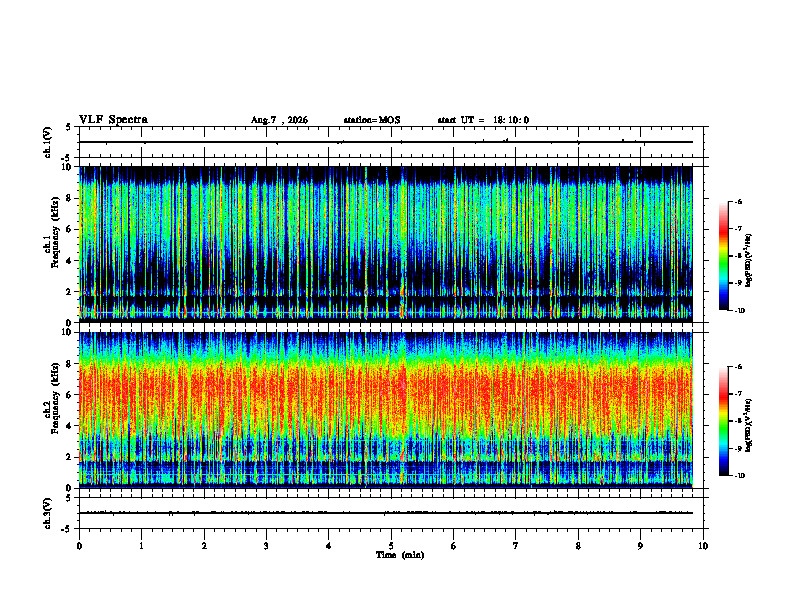Click the "station=MOS" header label
Screen dimensions: 792x612
372,120
